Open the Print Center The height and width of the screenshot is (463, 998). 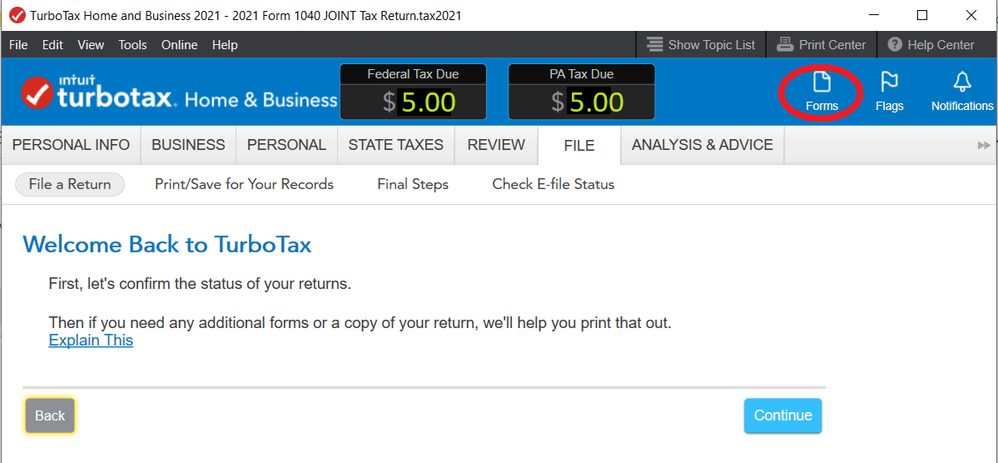822,45
